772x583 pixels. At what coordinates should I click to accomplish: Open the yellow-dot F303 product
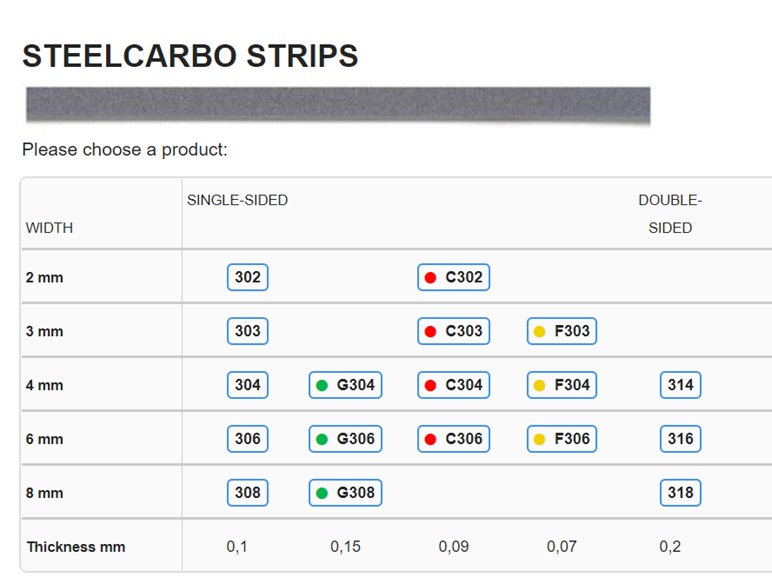coord(562,331)
